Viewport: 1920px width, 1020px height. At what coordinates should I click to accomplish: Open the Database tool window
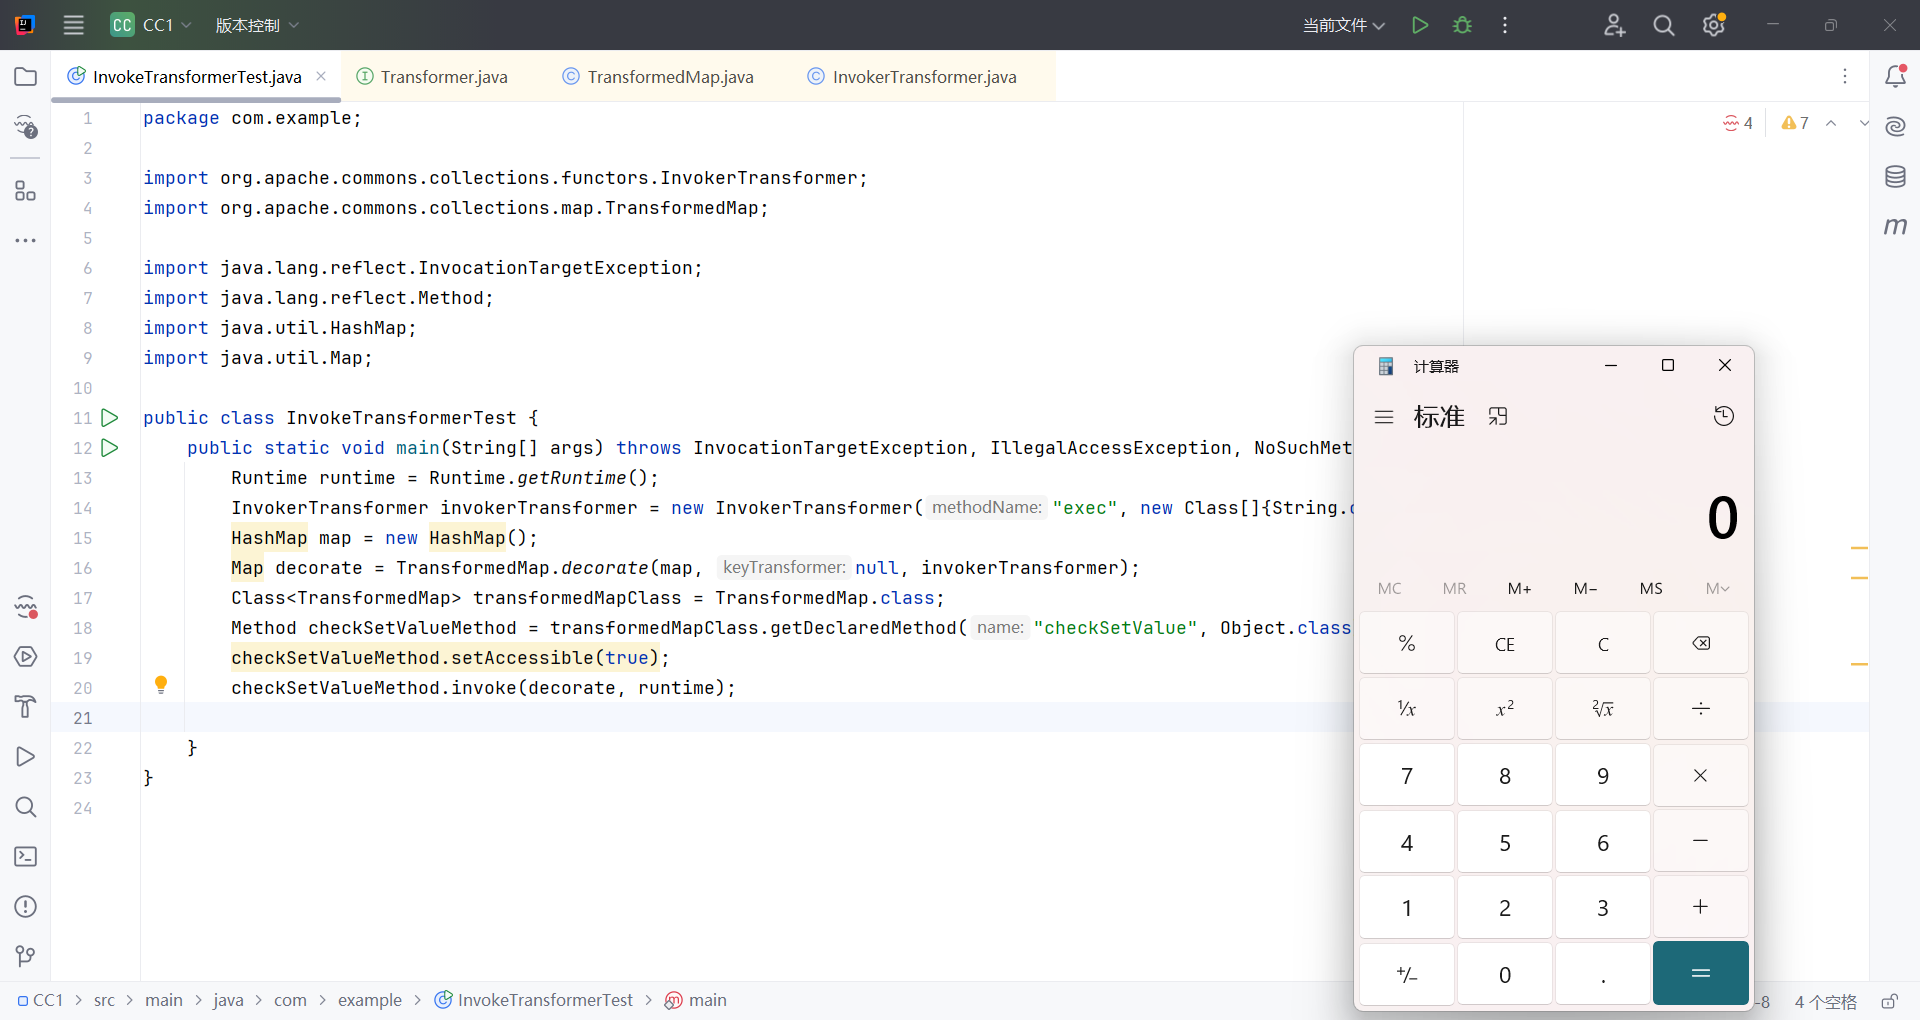click(1895, 177)
